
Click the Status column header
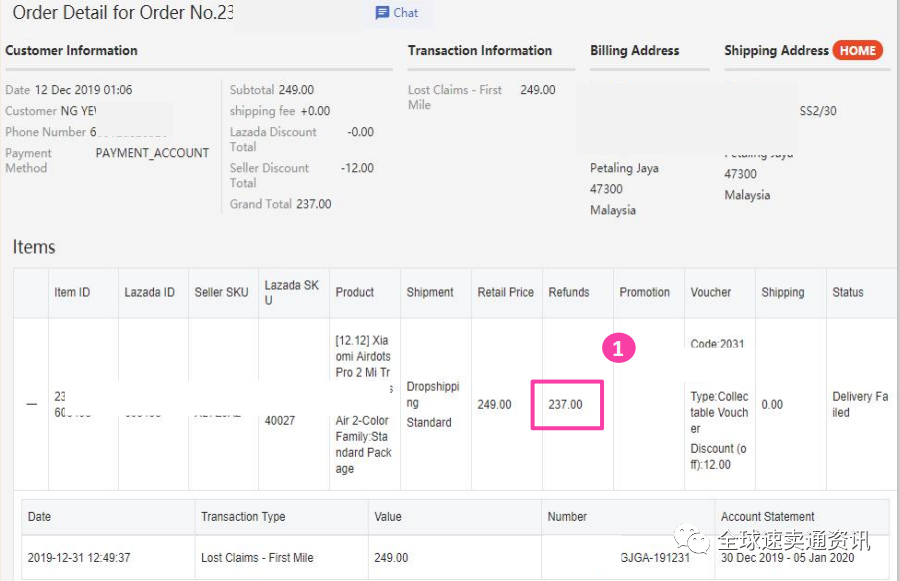[847, 292]
